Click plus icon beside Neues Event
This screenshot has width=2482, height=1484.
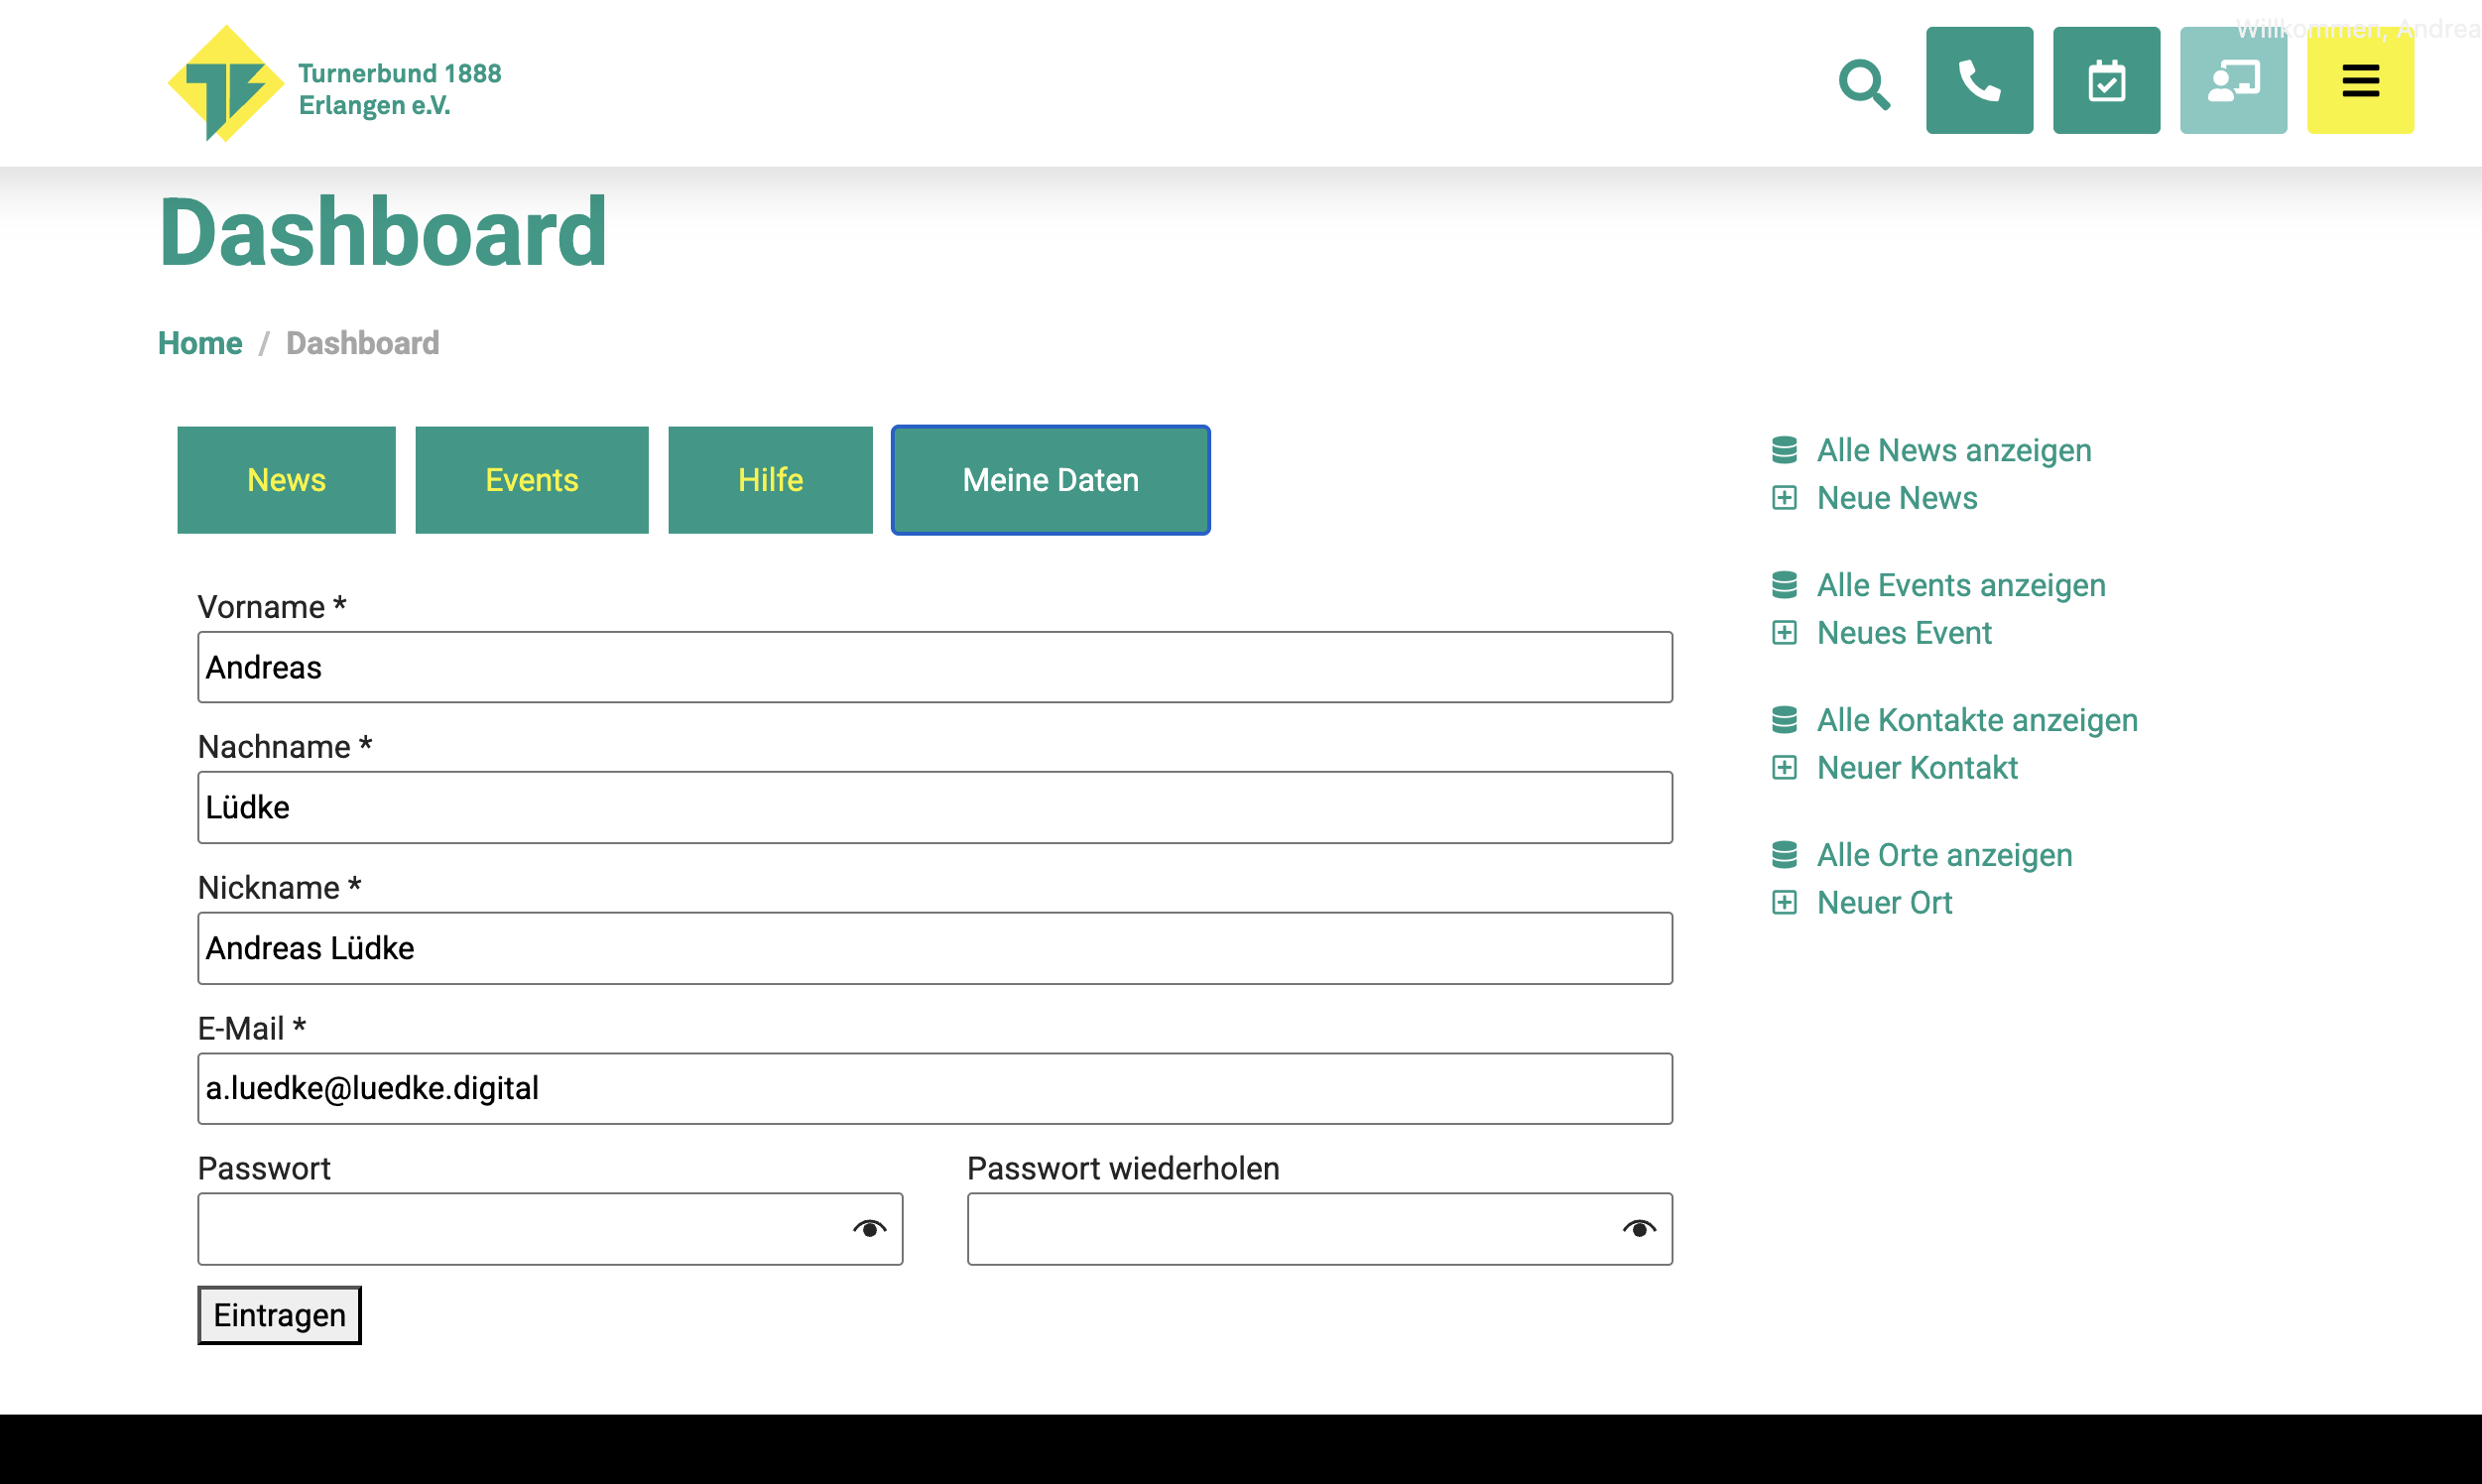(x=1784, y=633)
